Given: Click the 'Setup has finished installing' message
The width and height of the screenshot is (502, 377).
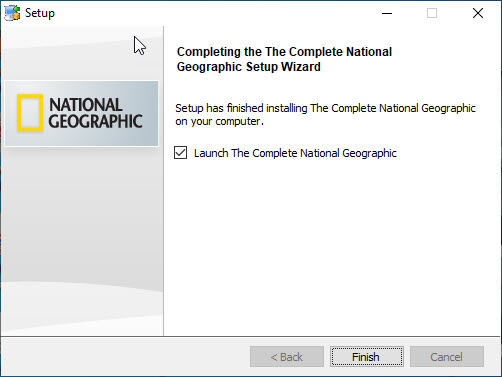Looking at the screenshot, I should click(x=325, y=115).
